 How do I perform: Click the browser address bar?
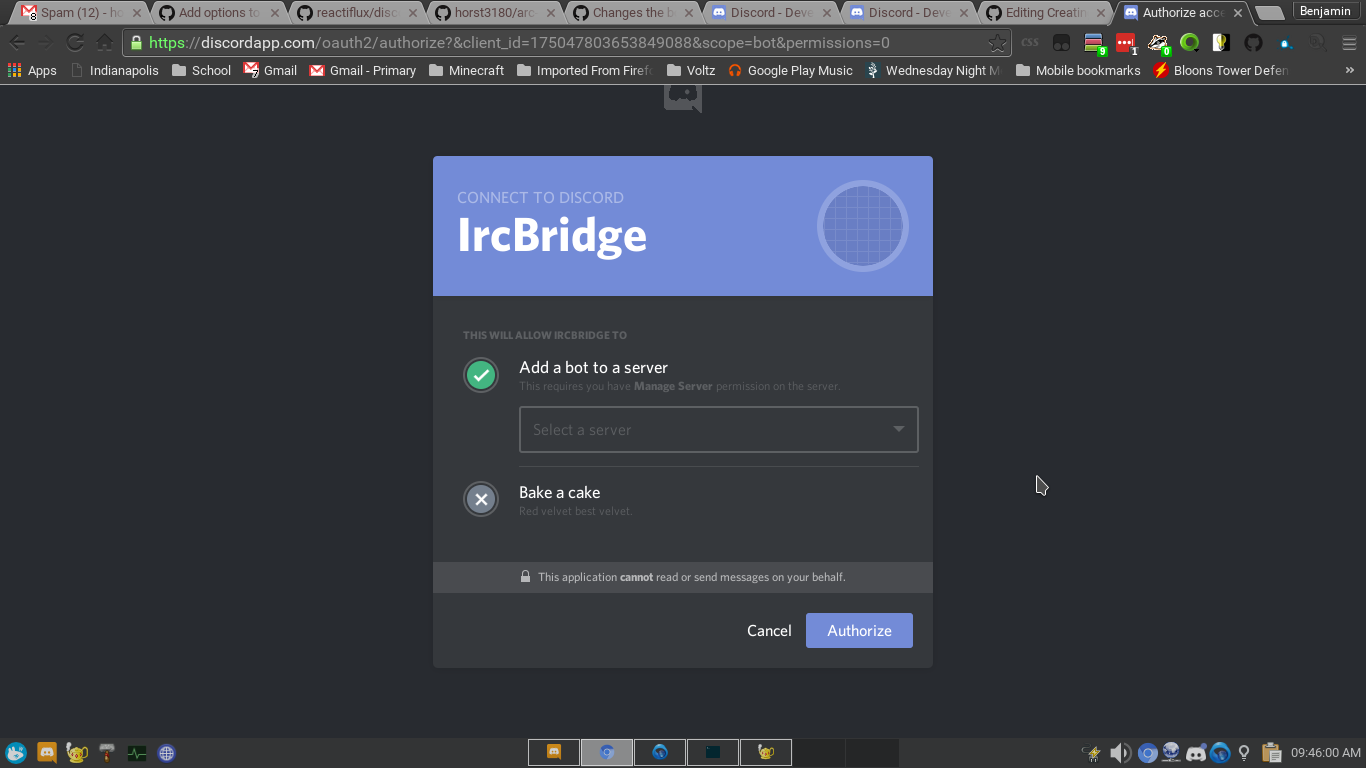[560, 42]
